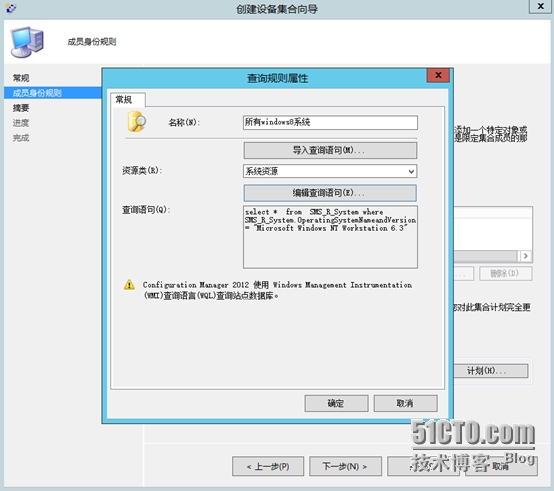Click the 名称 field containing 所有windows8系统
The image size is (554, 491).
[330, 123]
